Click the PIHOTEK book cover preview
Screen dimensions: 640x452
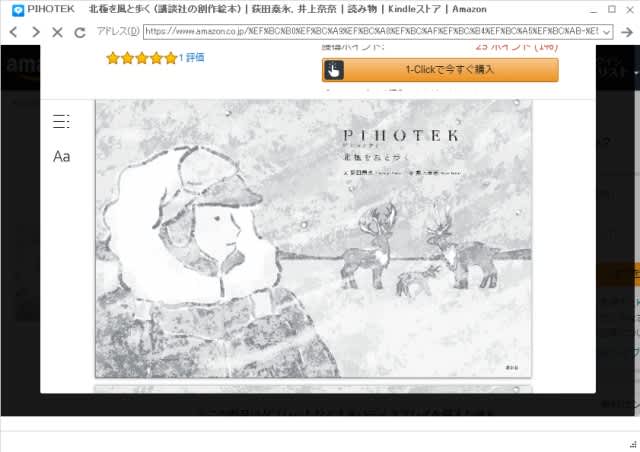pyautogui.click(x=313, y=239)
